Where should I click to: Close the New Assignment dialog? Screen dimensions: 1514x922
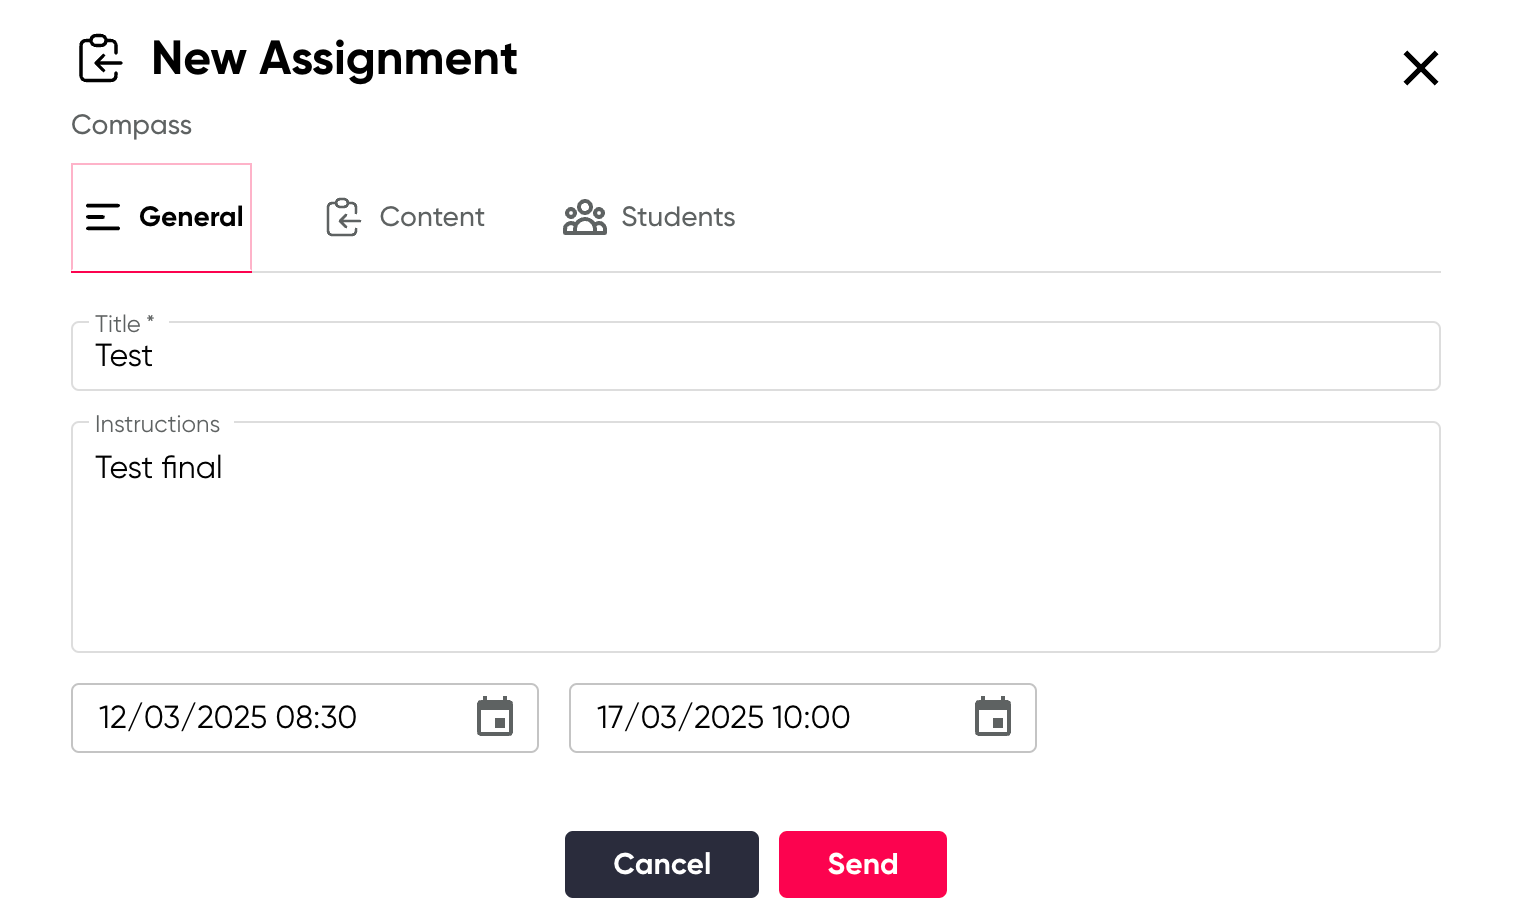(1420, 68)
